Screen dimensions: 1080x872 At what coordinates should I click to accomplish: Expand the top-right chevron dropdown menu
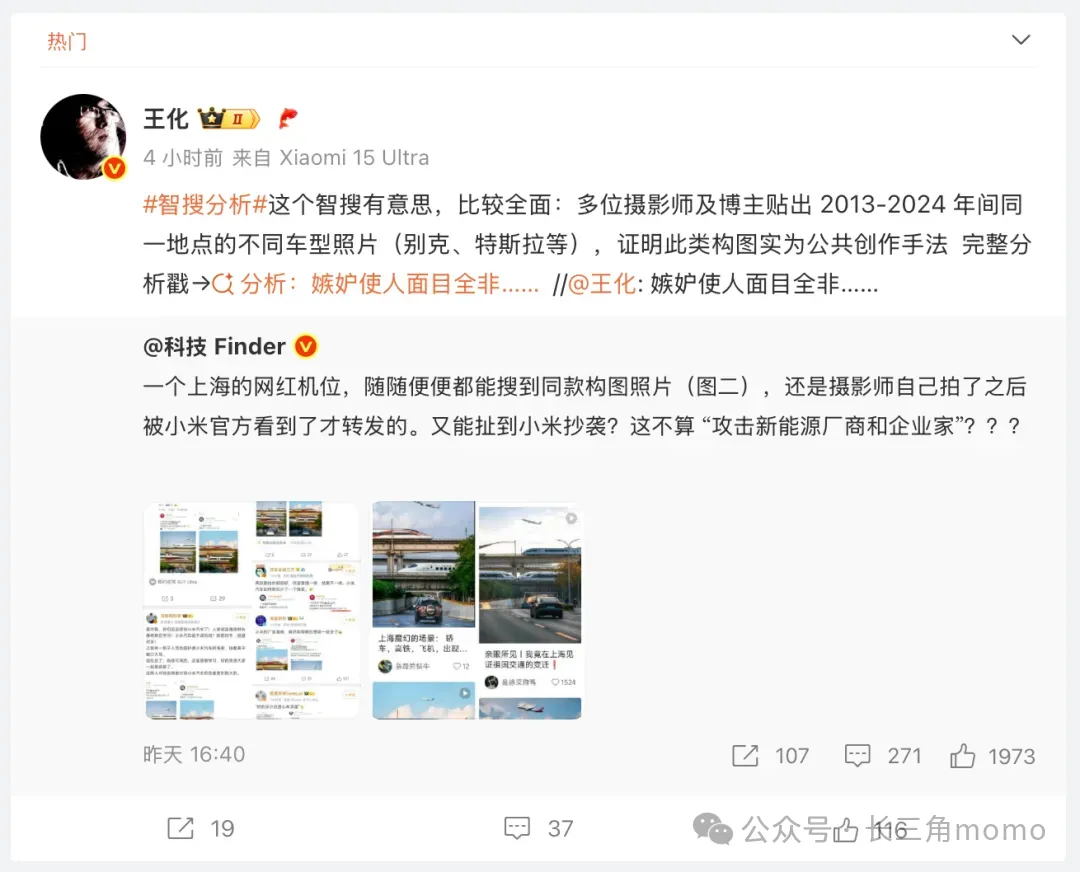[1020, 40]
